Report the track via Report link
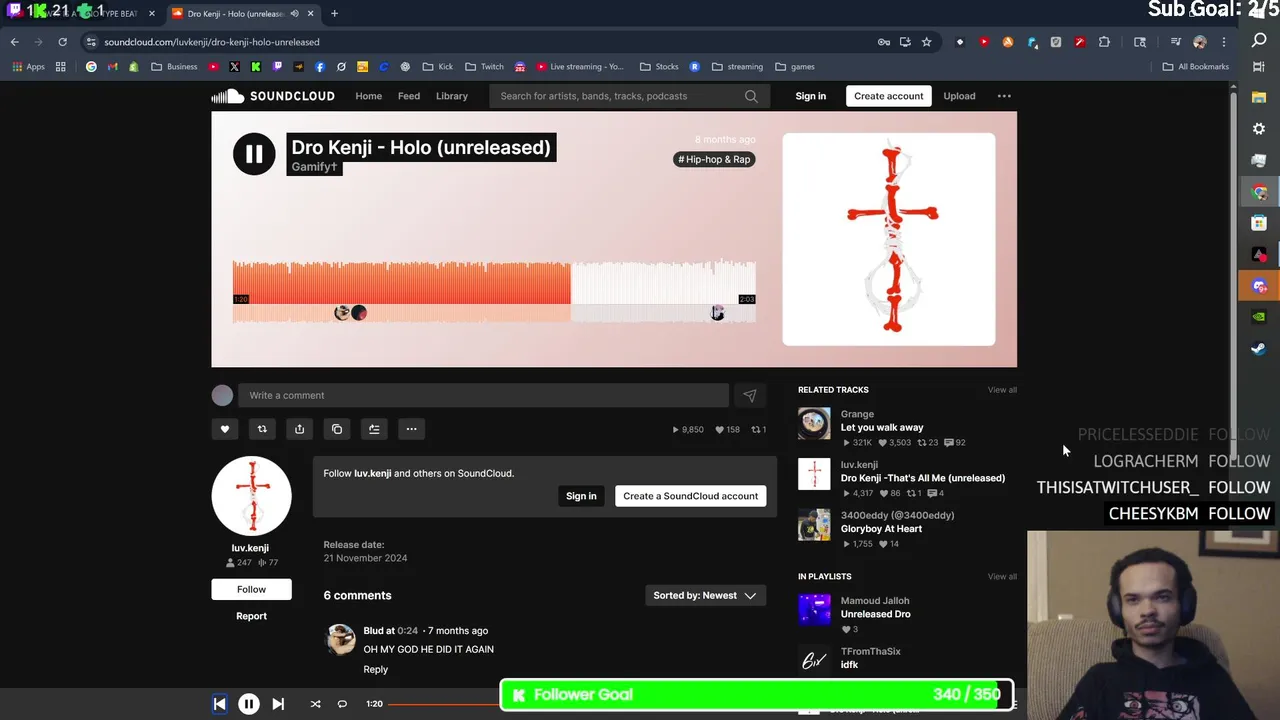 click(251, 616)
